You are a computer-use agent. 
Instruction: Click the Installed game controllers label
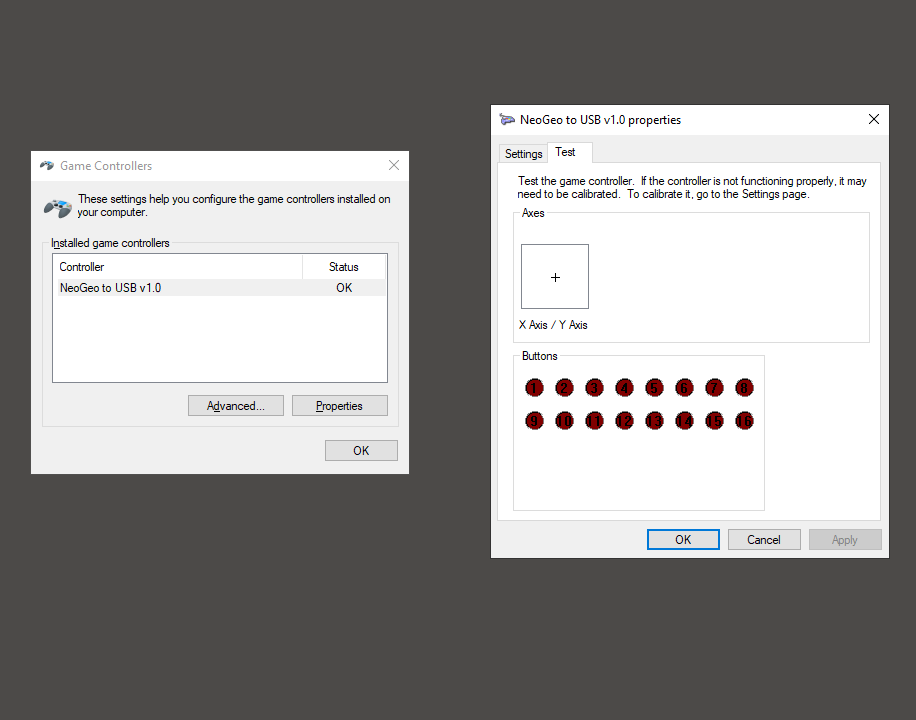(110, 243)
